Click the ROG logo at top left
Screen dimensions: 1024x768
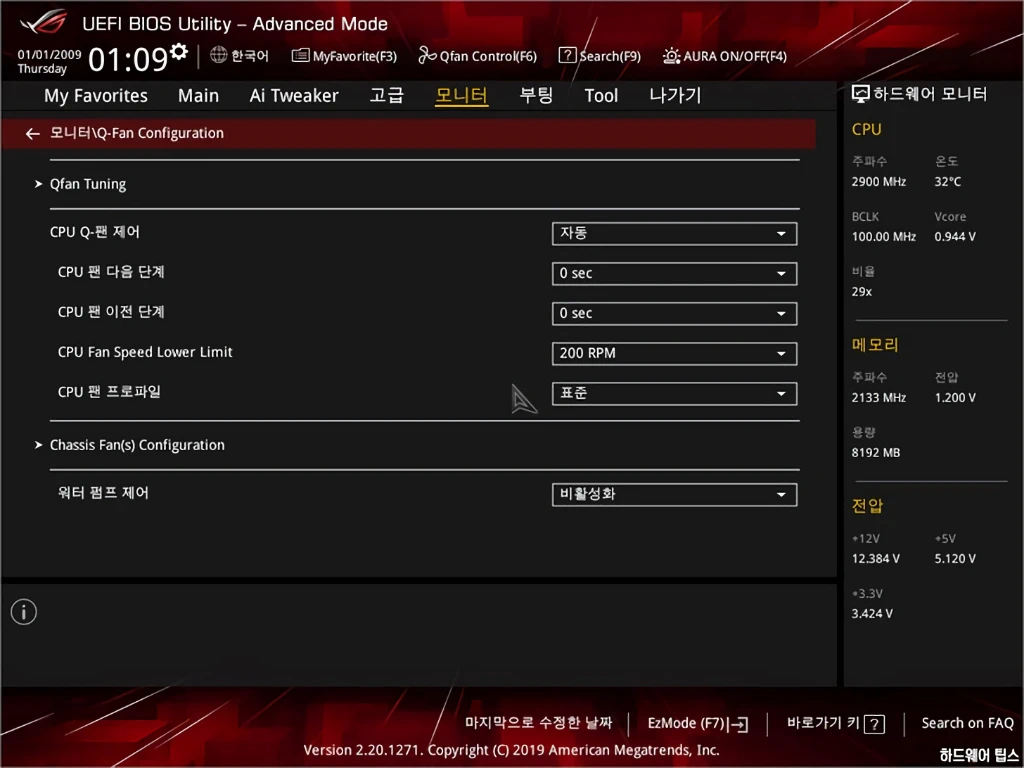[43, 22]
